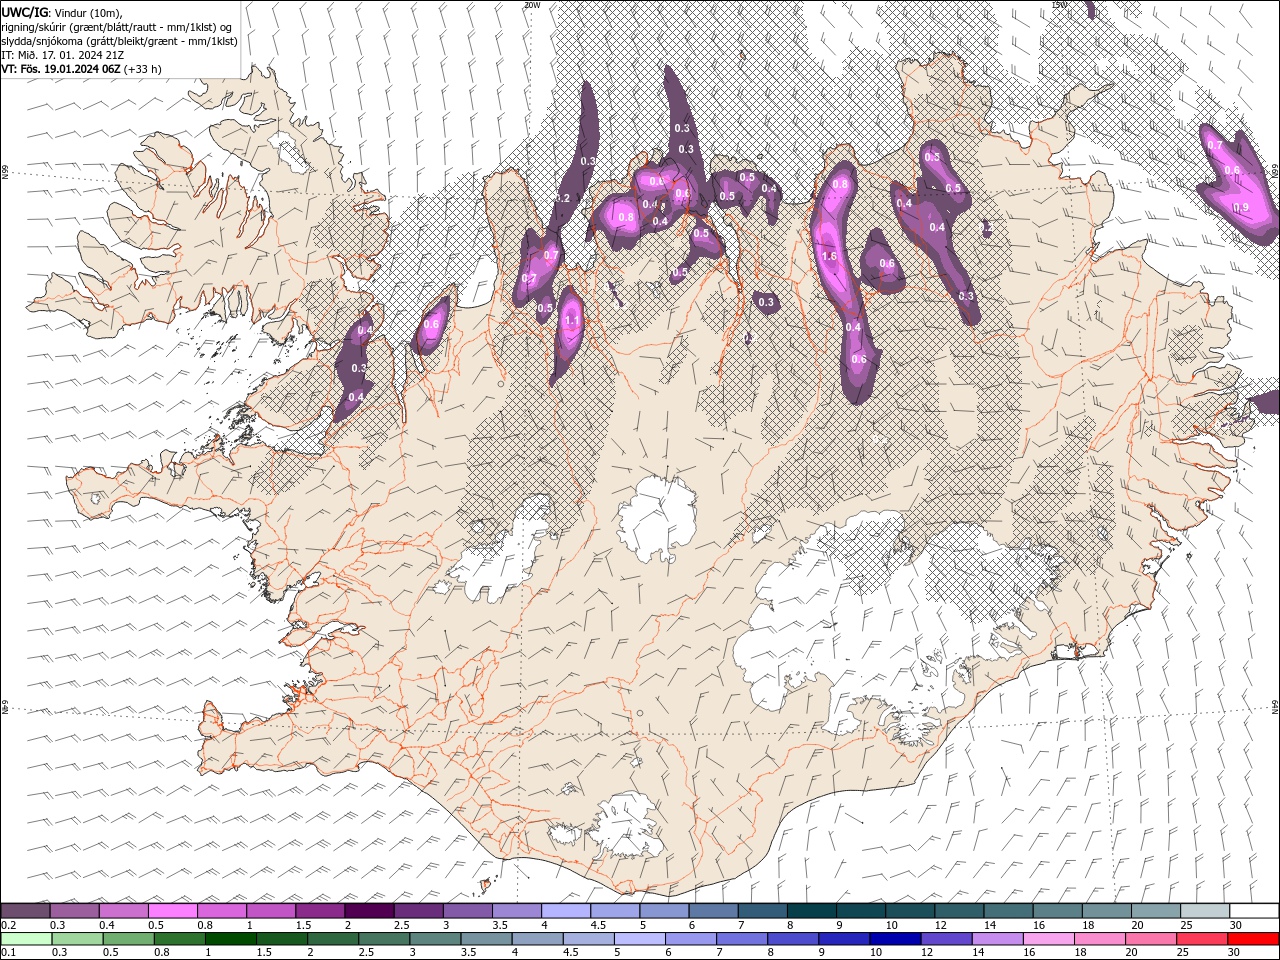Screen dimensions: 1280x960
Task: Click the 15W longitude label at top
Action: point(1059,4)
